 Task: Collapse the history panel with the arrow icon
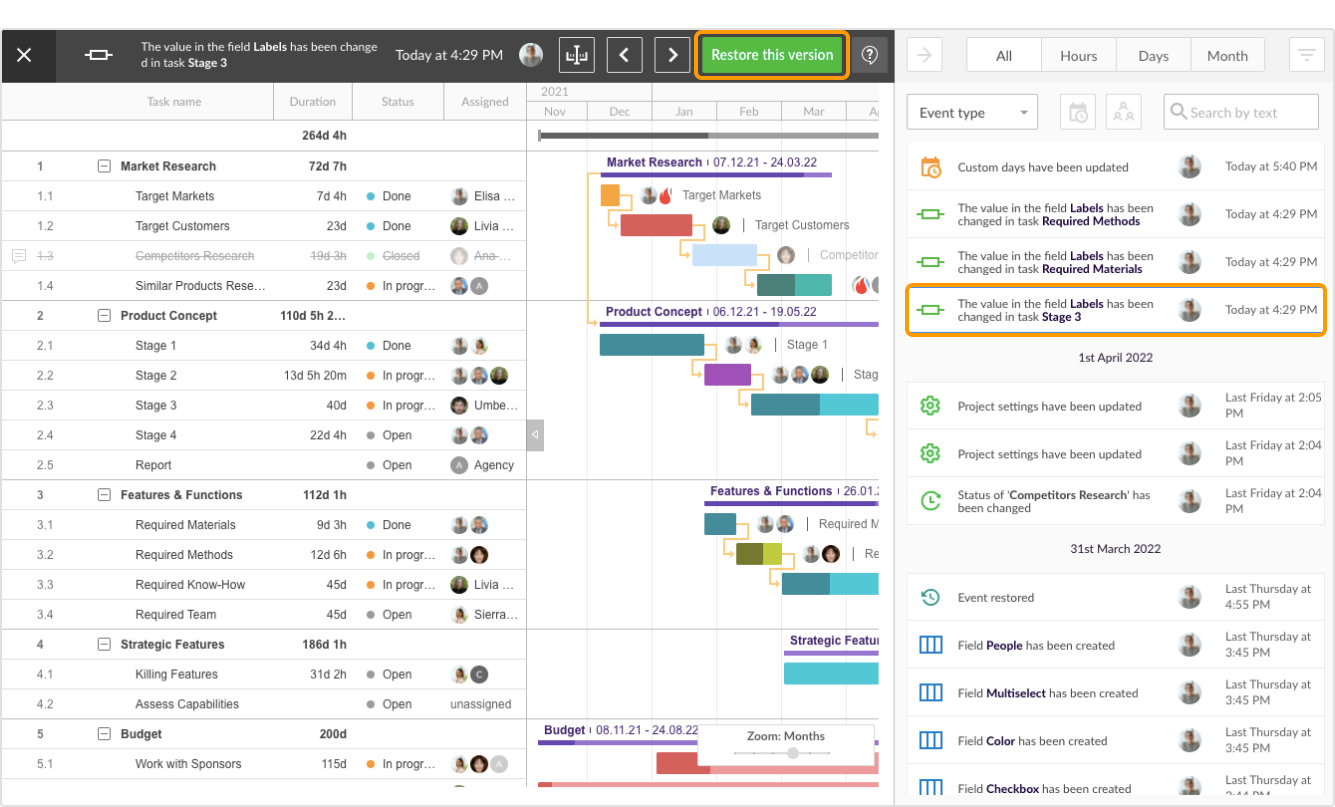coord(923,55)
